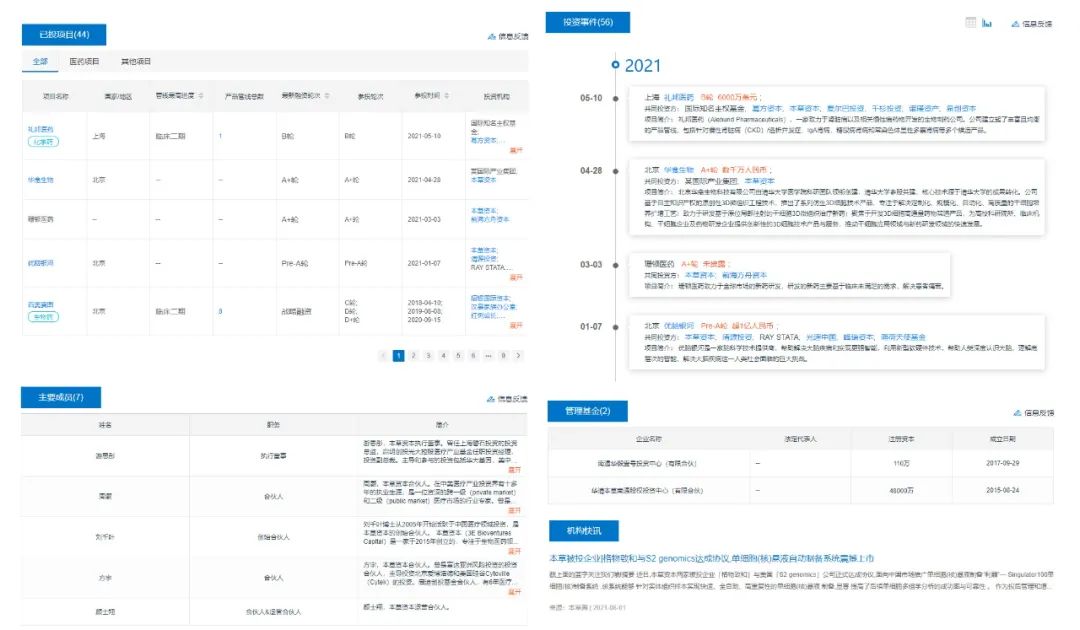This screenshot has height=630, width=1080.
Task: Switch investment events to table view icon
Action: pos(970,23)
